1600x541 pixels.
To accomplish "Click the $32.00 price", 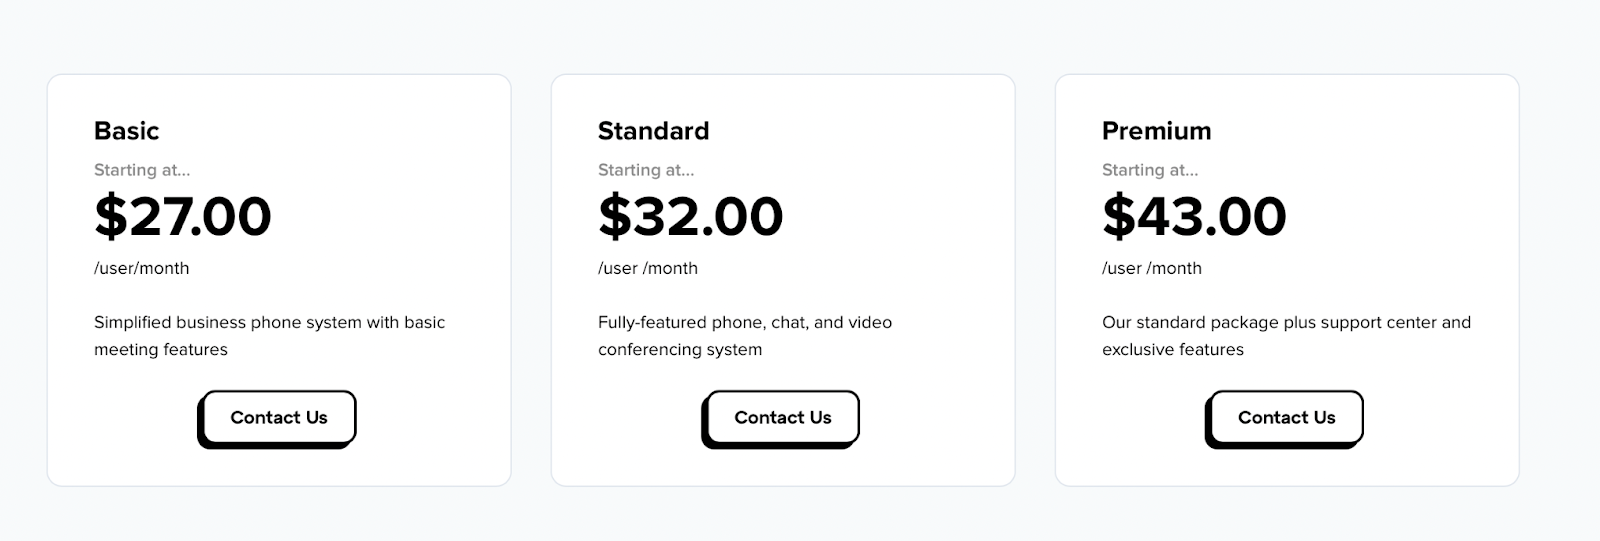I will [690, 216].
